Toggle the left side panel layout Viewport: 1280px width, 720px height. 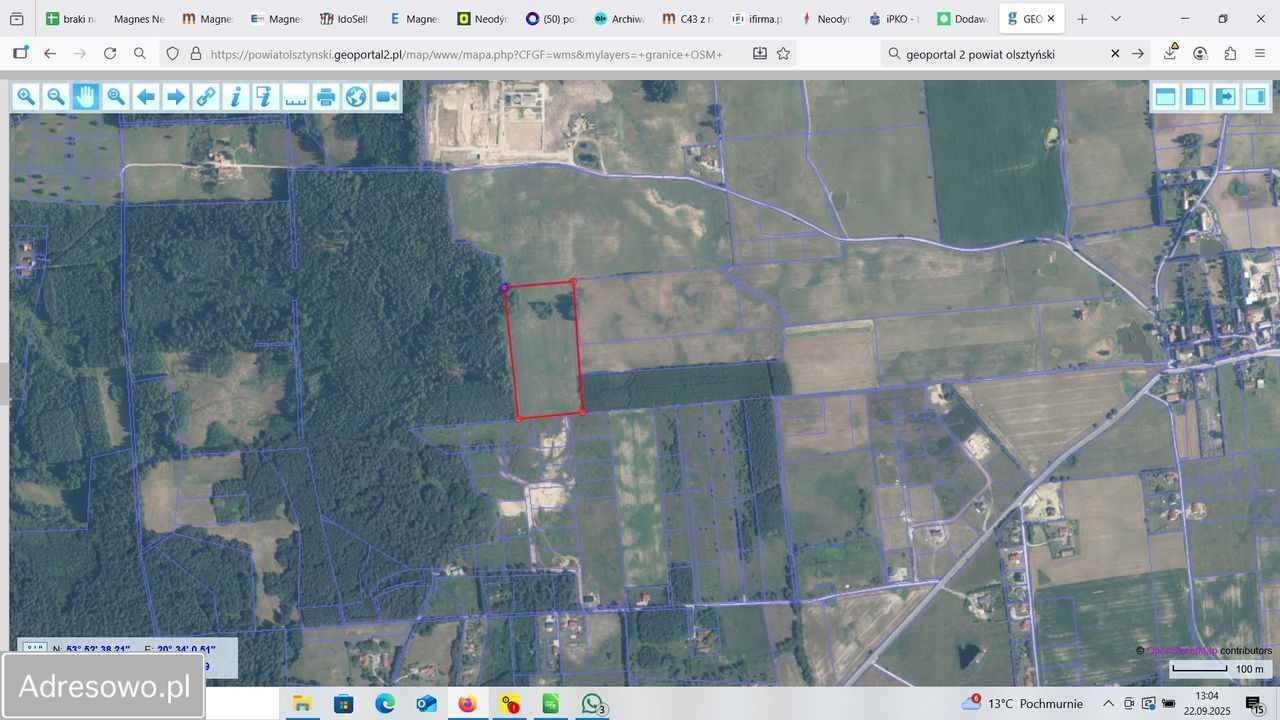[x=1195, y=97]
